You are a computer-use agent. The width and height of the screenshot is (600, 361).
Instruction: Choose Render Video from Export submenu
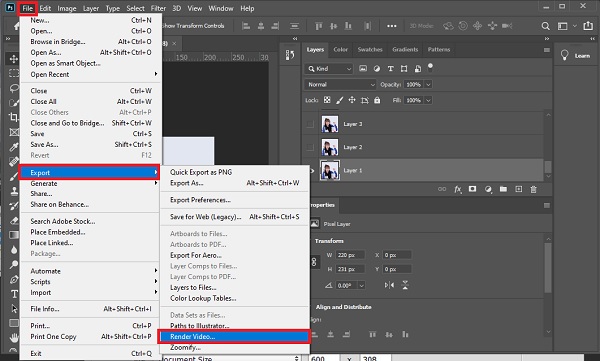click(x=234, y=336)
